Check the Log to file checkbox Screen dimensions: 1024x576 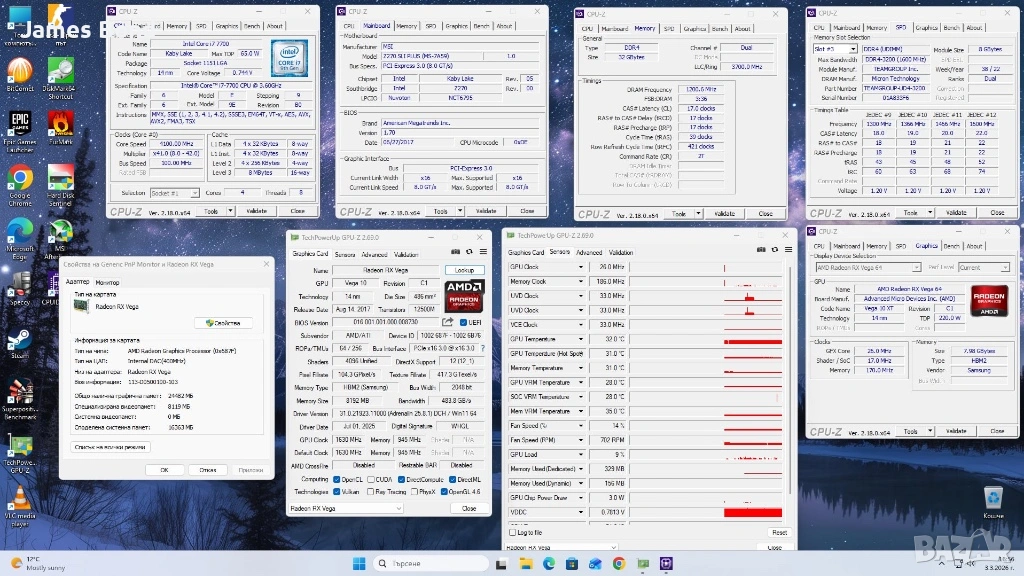pos(512,533)
